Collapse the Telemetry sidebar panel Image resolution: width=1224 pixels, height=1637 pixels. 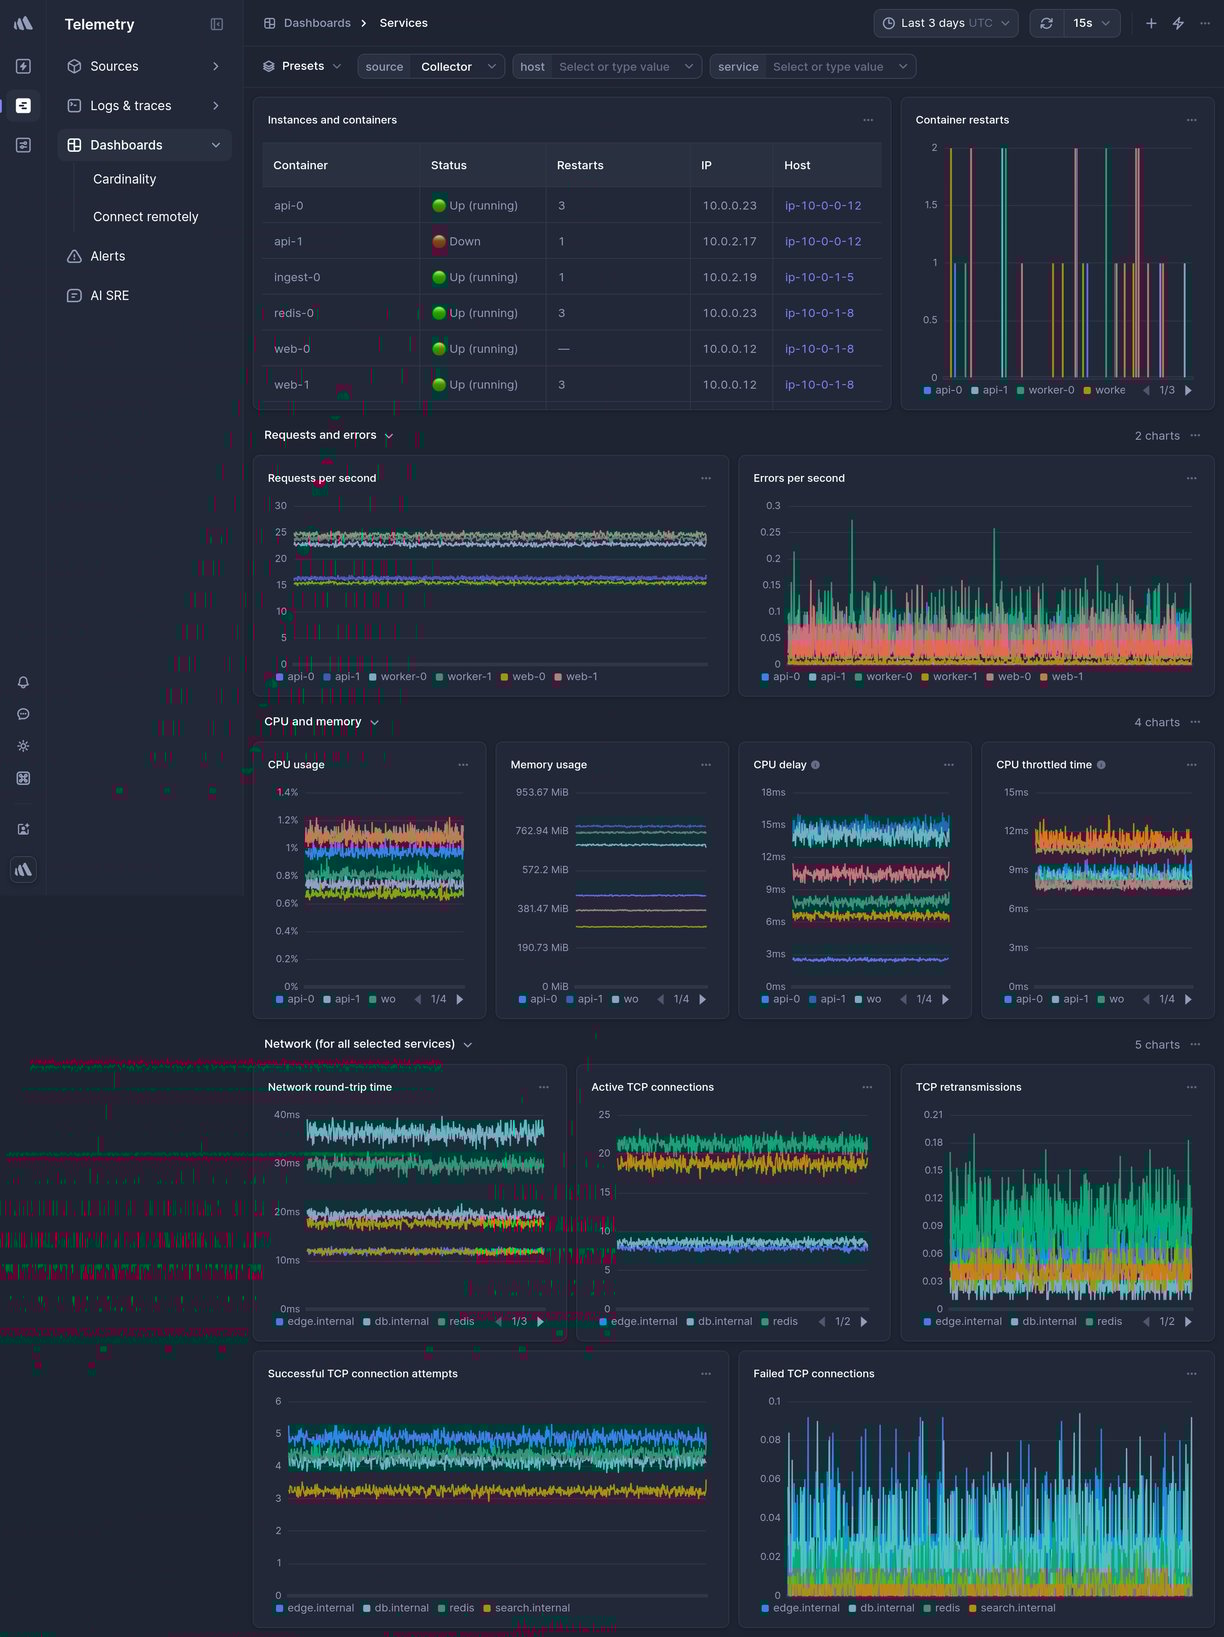(x=217, y=24)
